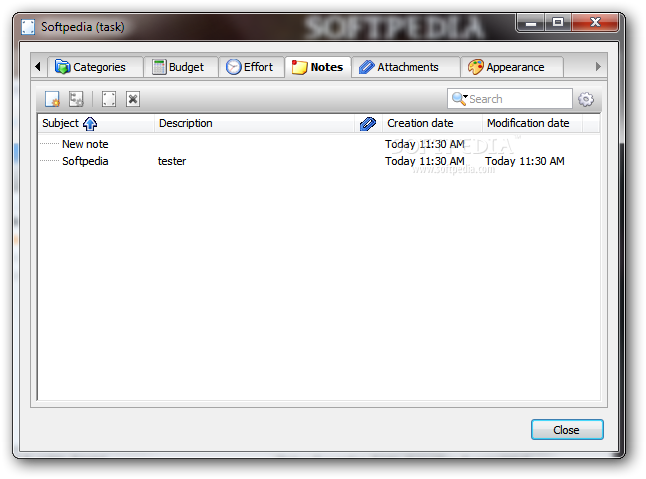Click the task window title icon
646x479 pixels.
(x=28, y=27)
